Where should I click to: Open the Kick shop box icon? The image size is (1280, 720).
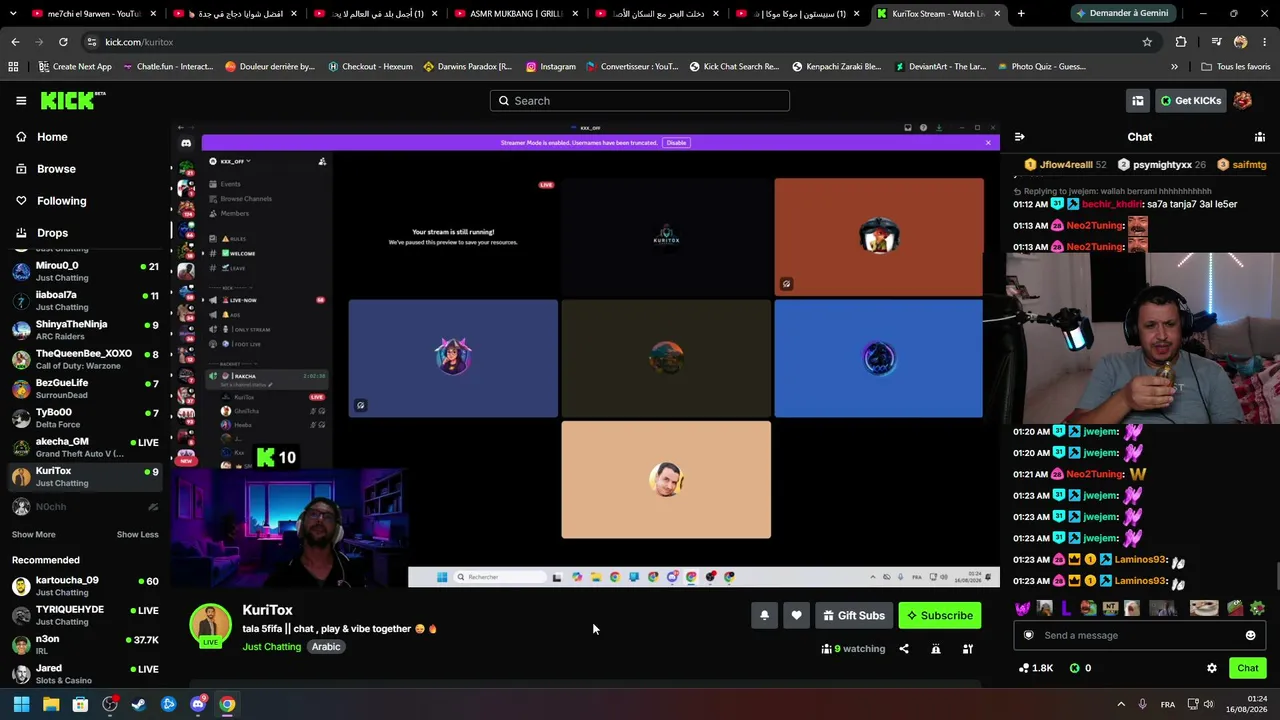pyautogui.click(x=1138, y=100)
